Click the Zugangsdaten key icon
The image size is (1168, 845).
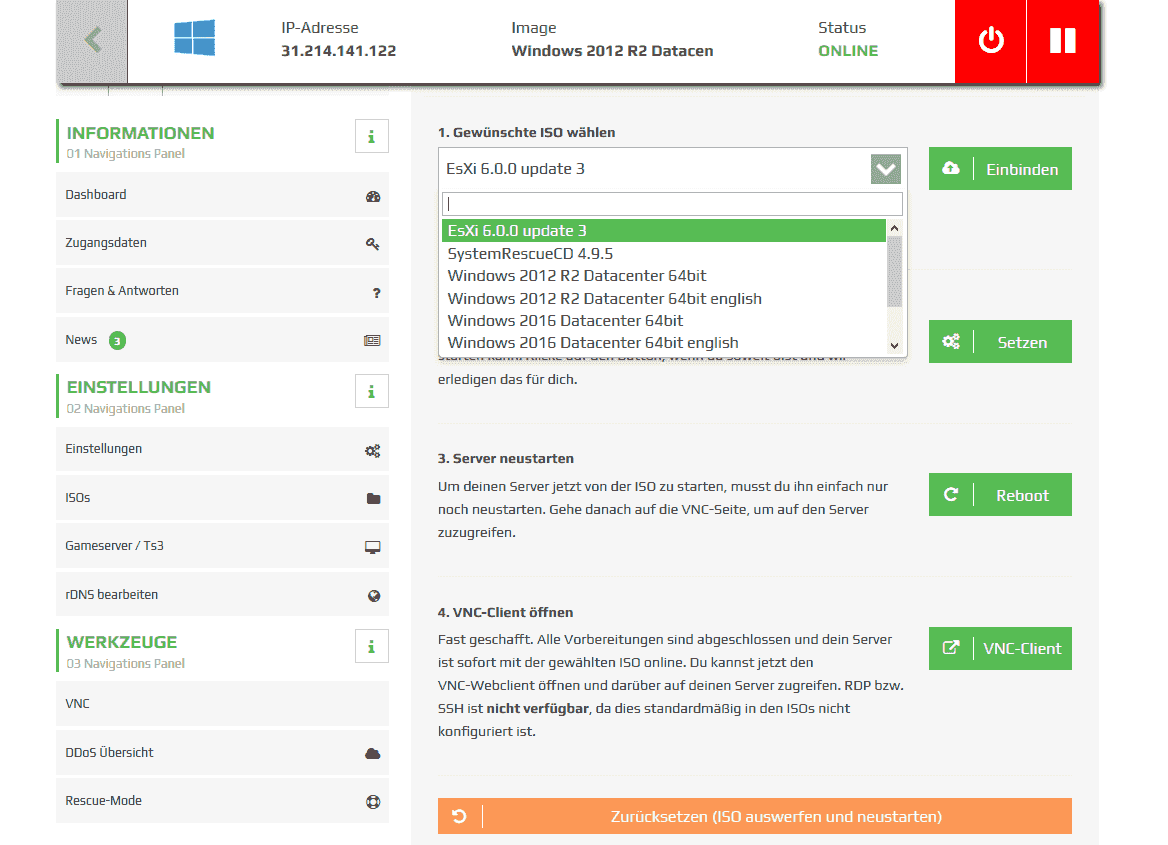click(373, 244)
